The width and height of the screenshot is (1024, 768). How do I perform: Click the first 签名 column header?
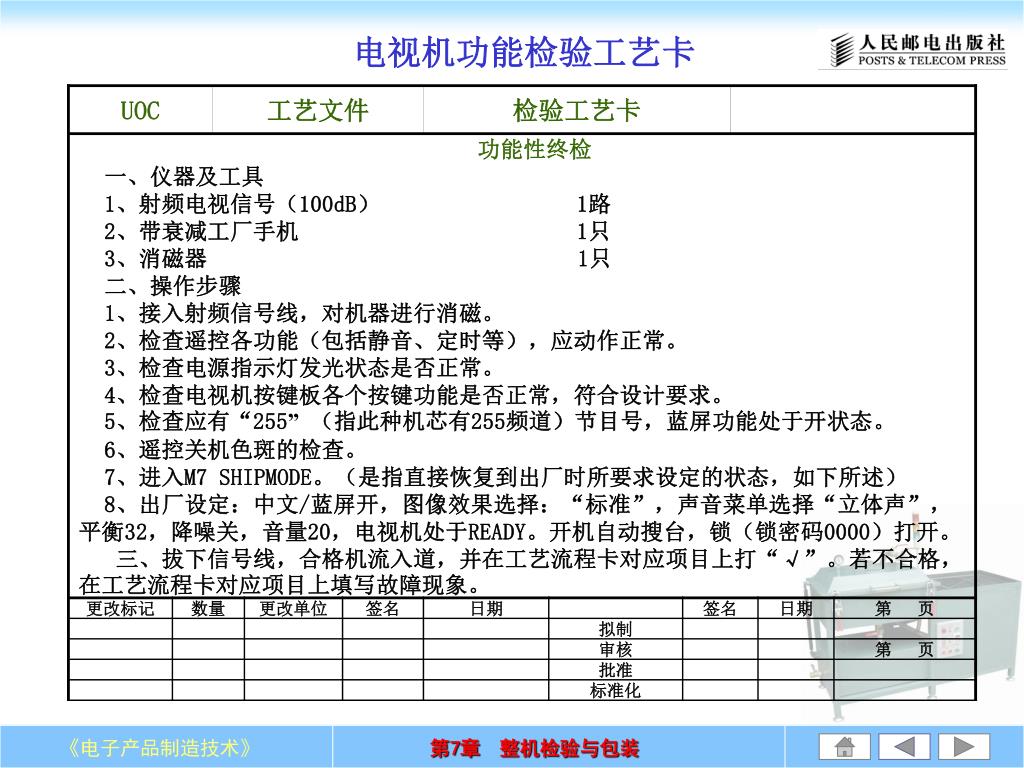click(383, 609)
